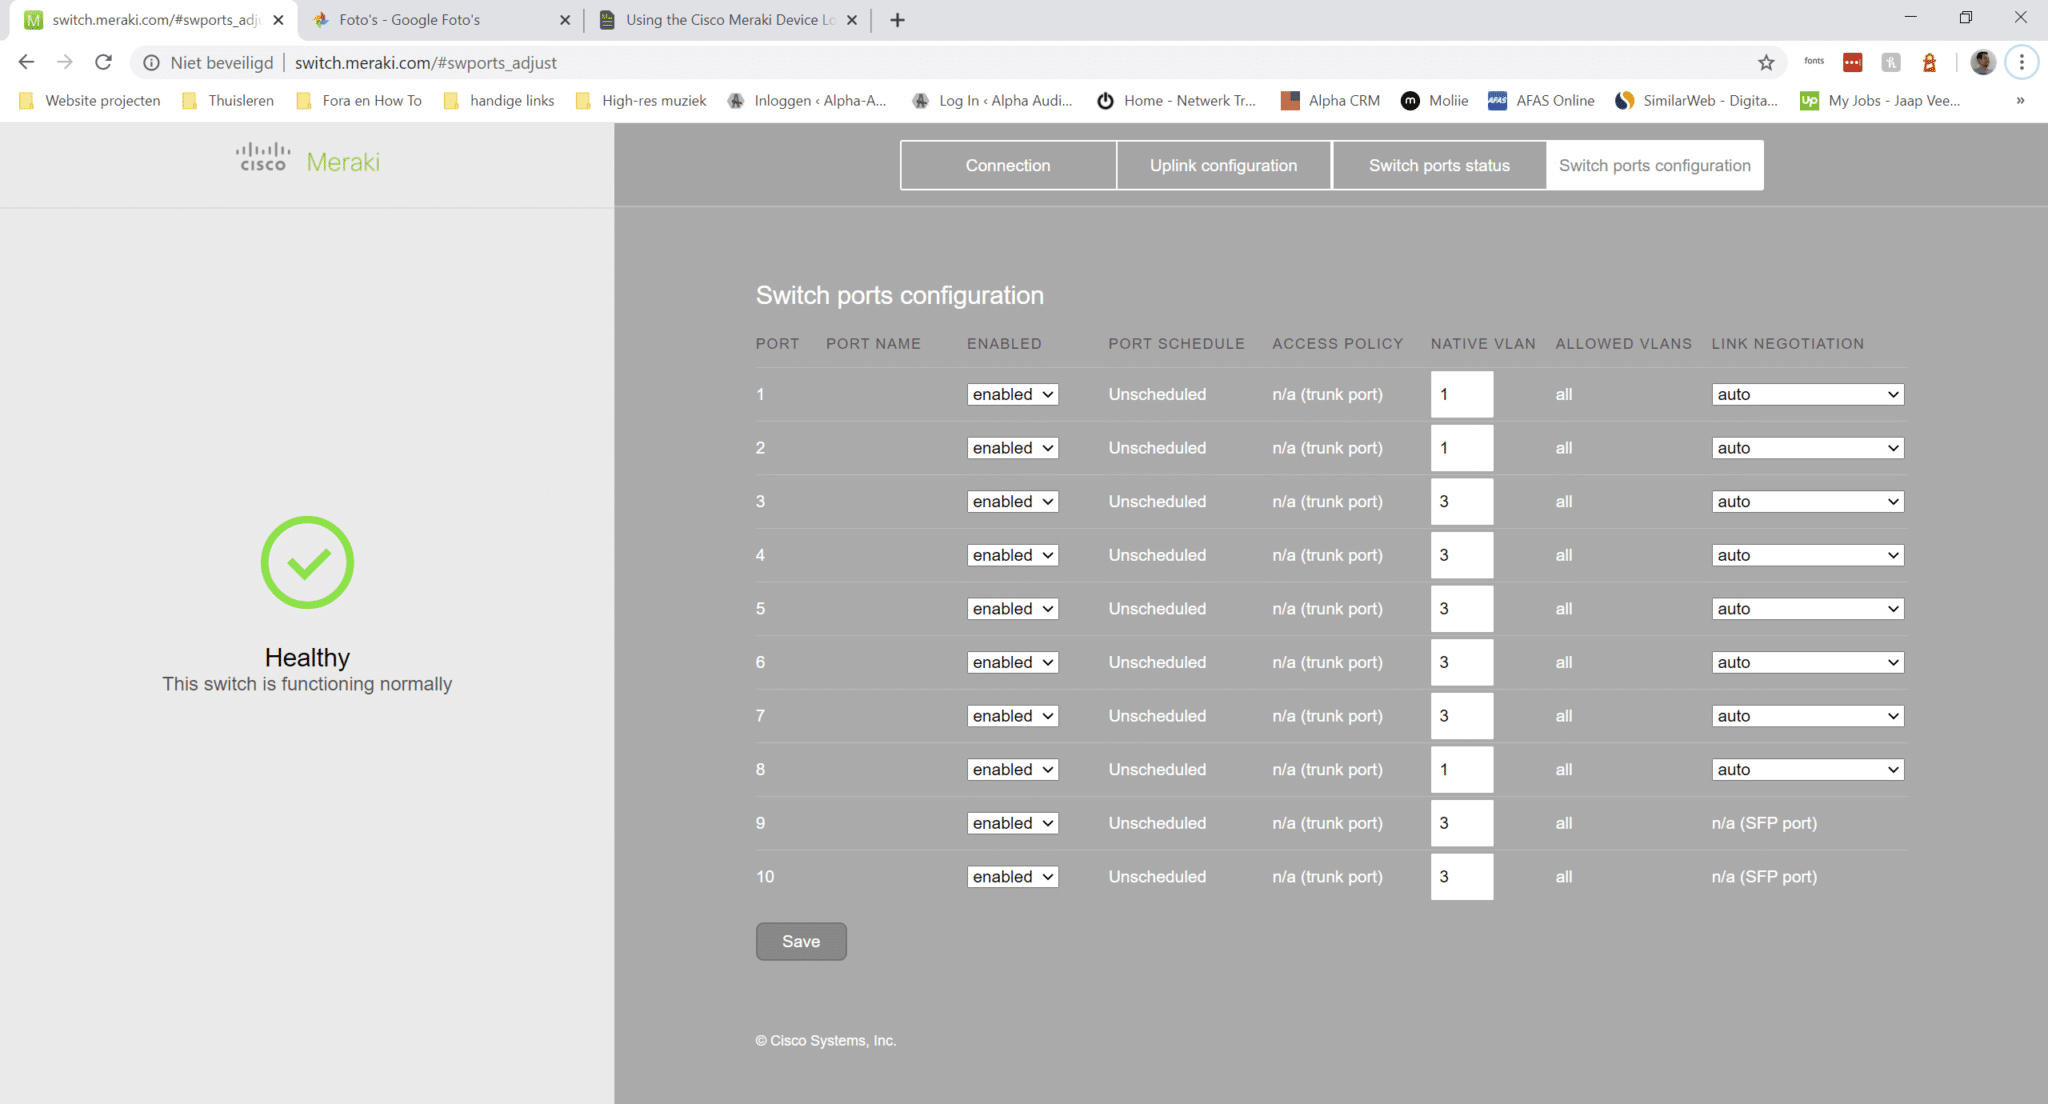
Task: Click the address bar URL switch.meraki.com
Action: pyautogui.click(x=426, y=62)
